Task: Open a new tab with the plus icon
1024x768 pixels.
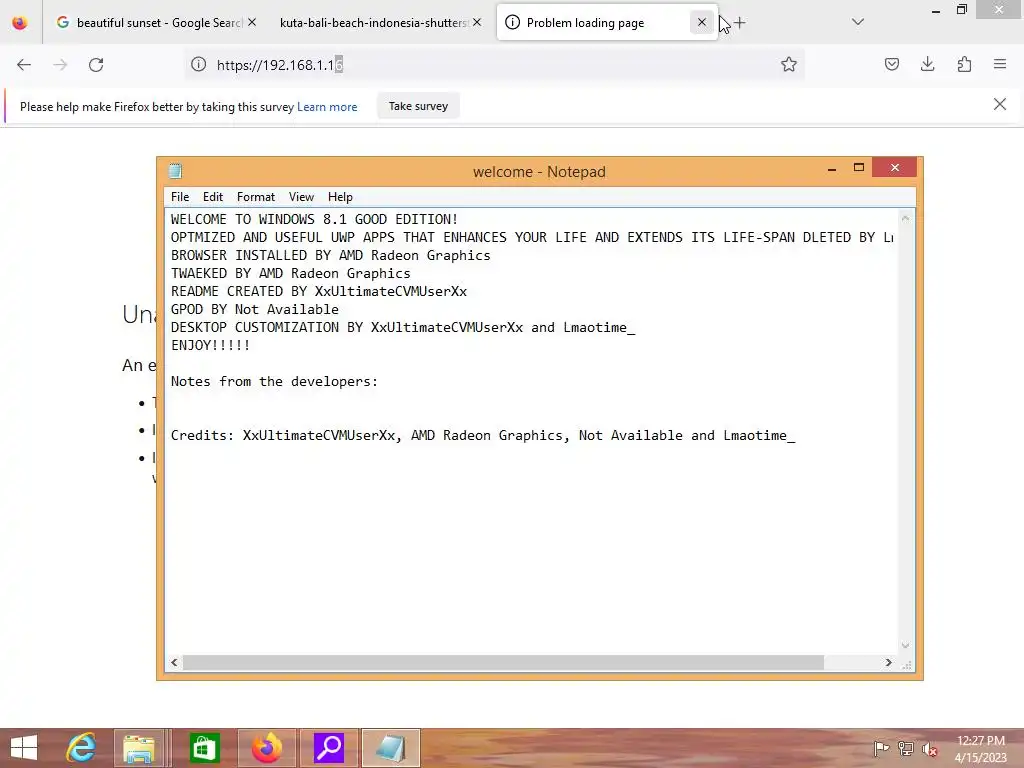Action: coord(739,23)
